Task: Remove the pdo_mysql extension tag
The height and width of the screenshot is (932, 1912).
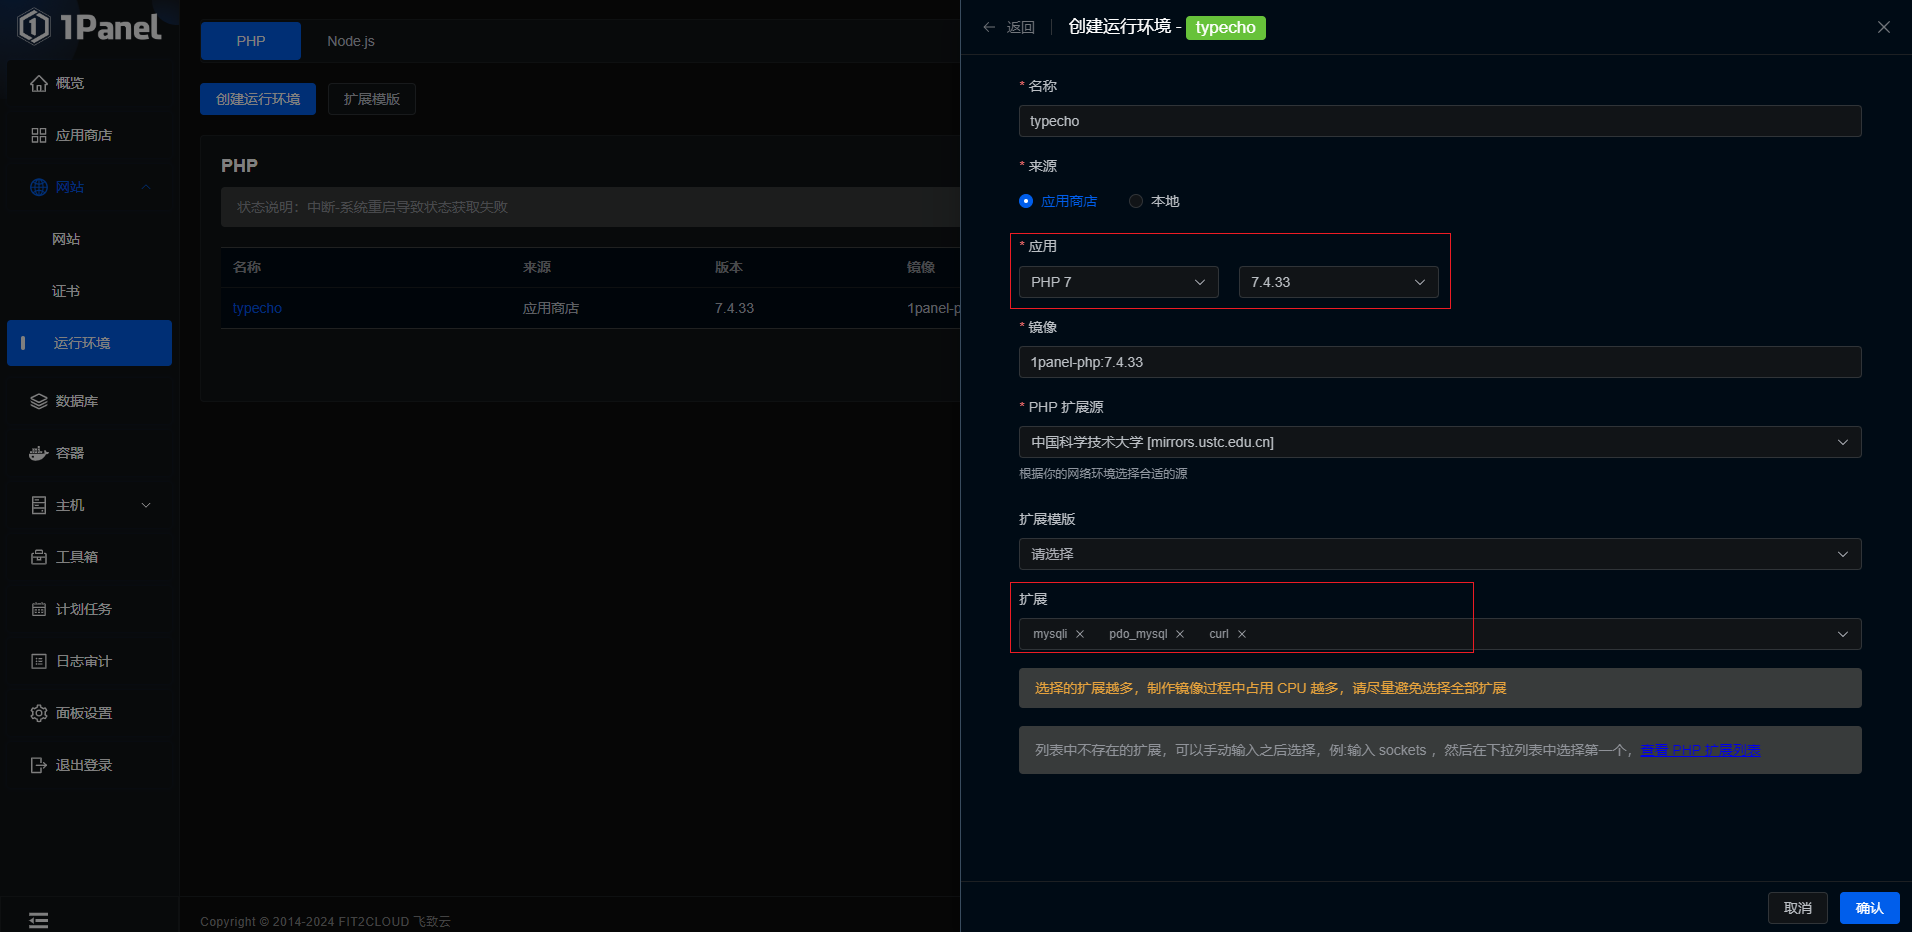Action: click(1180, 634)
